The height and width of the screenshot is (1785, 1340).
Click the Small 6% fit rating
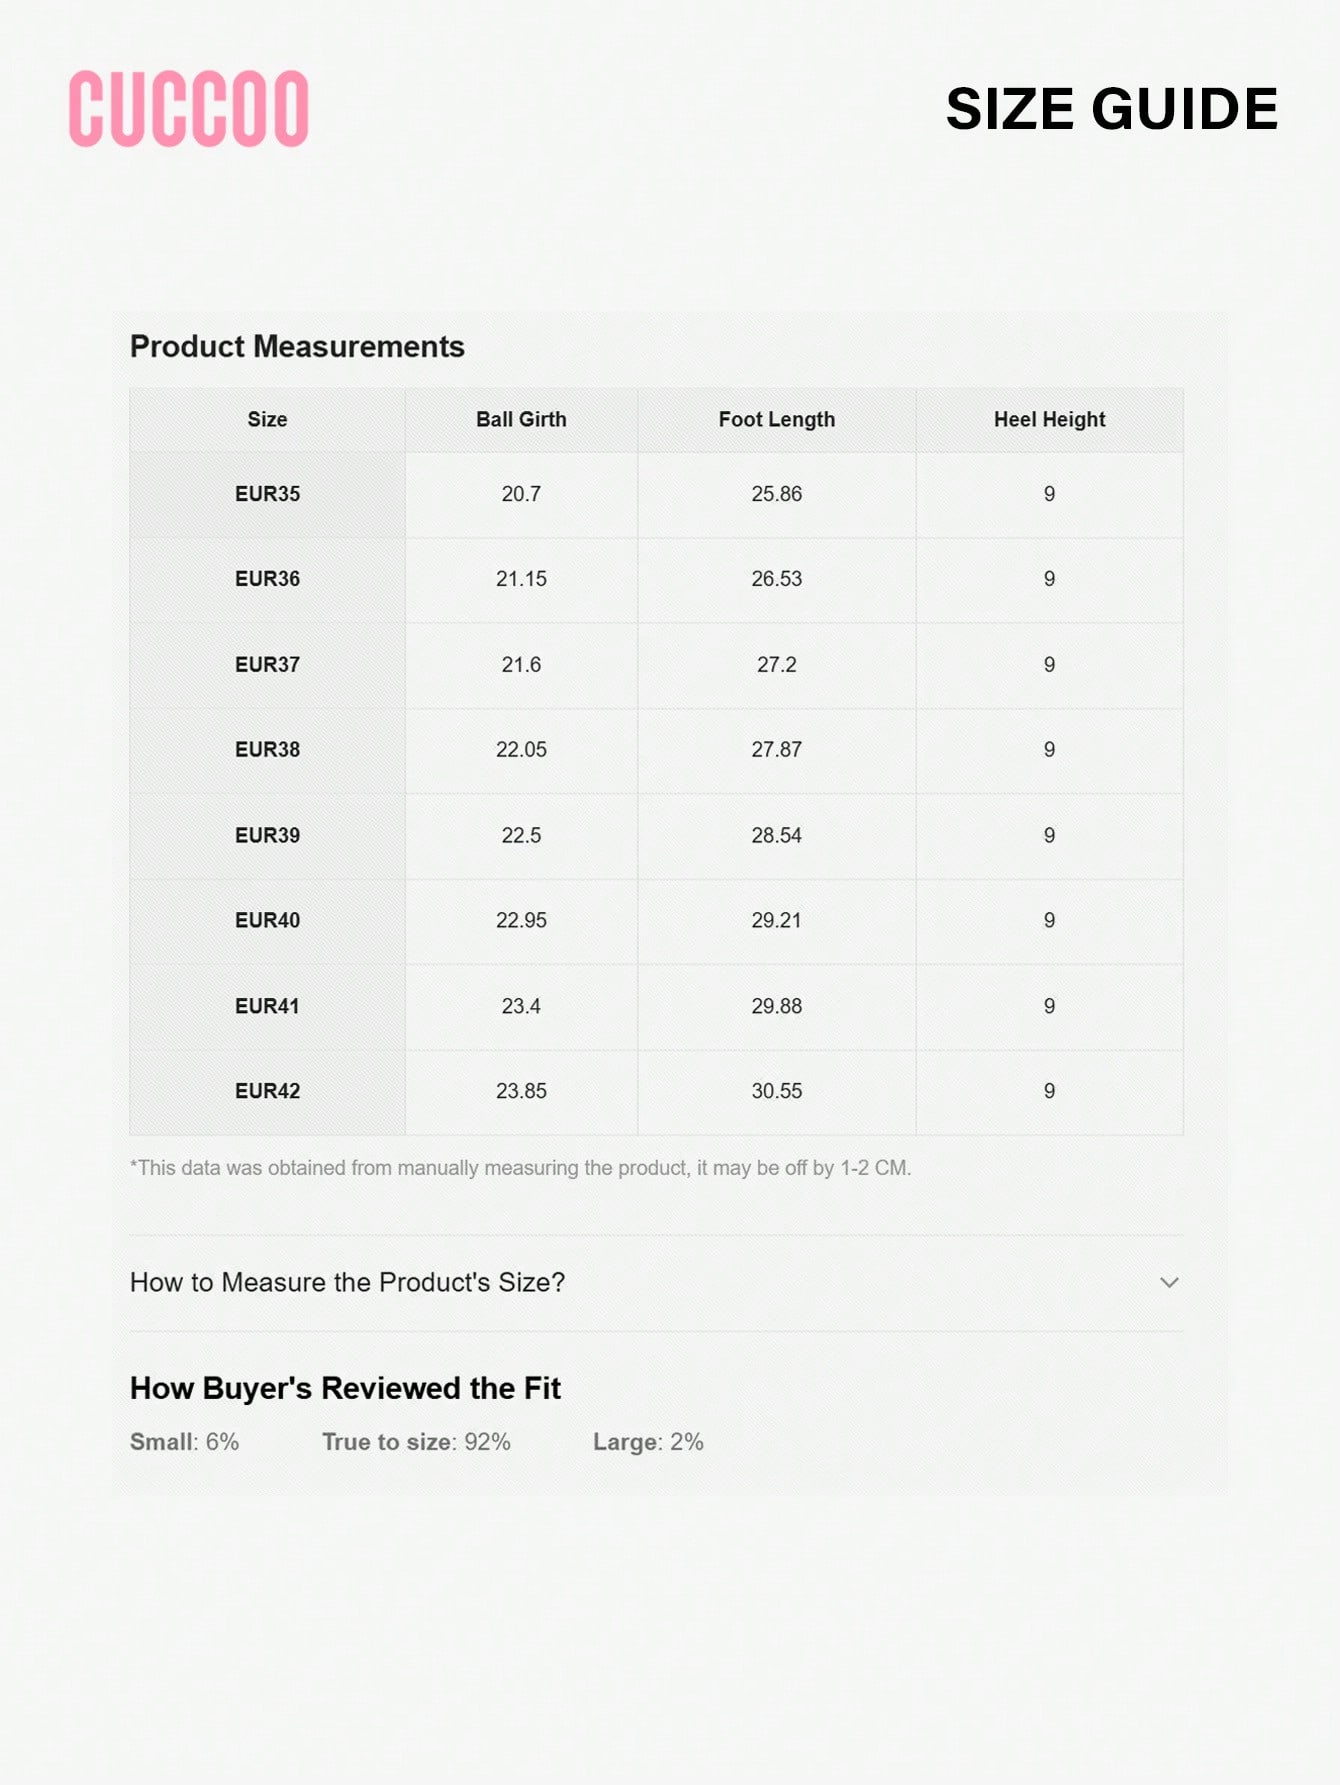pos(184,1442)
